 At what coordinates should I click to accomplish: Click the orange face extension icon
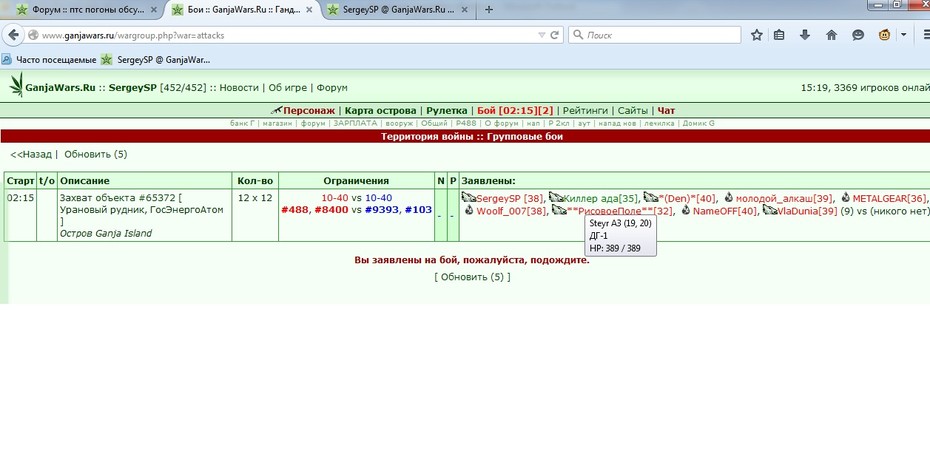[x=884, y=35]
